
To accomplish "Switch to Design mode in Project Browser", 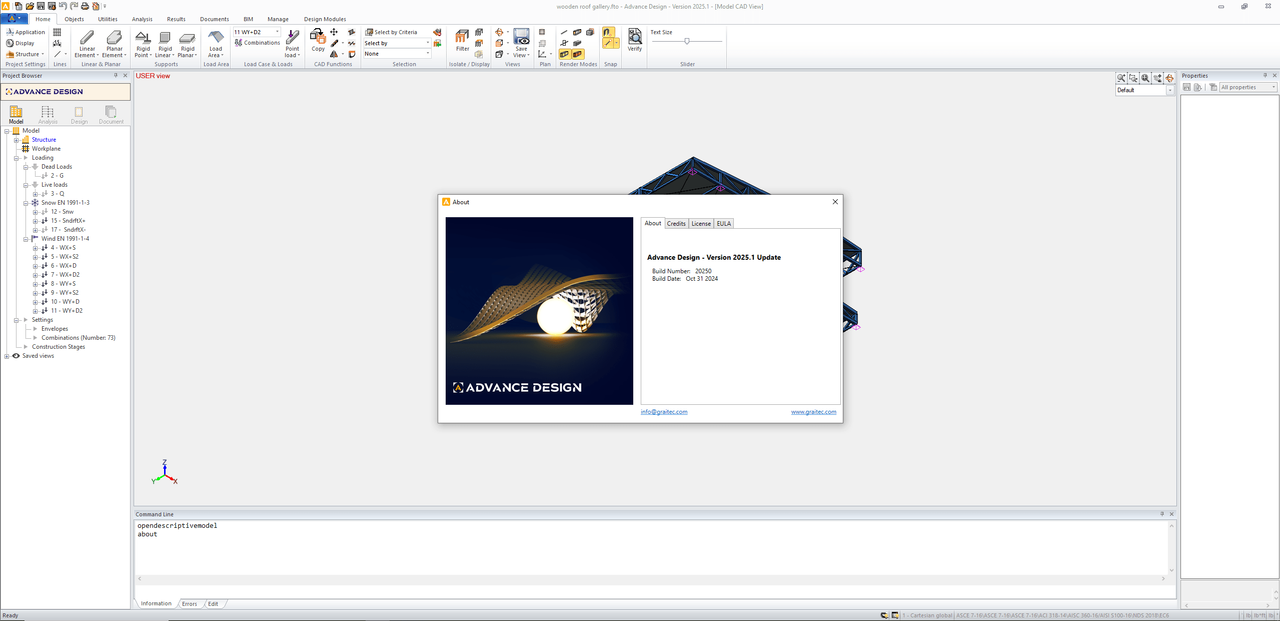I will coord(79,114).
